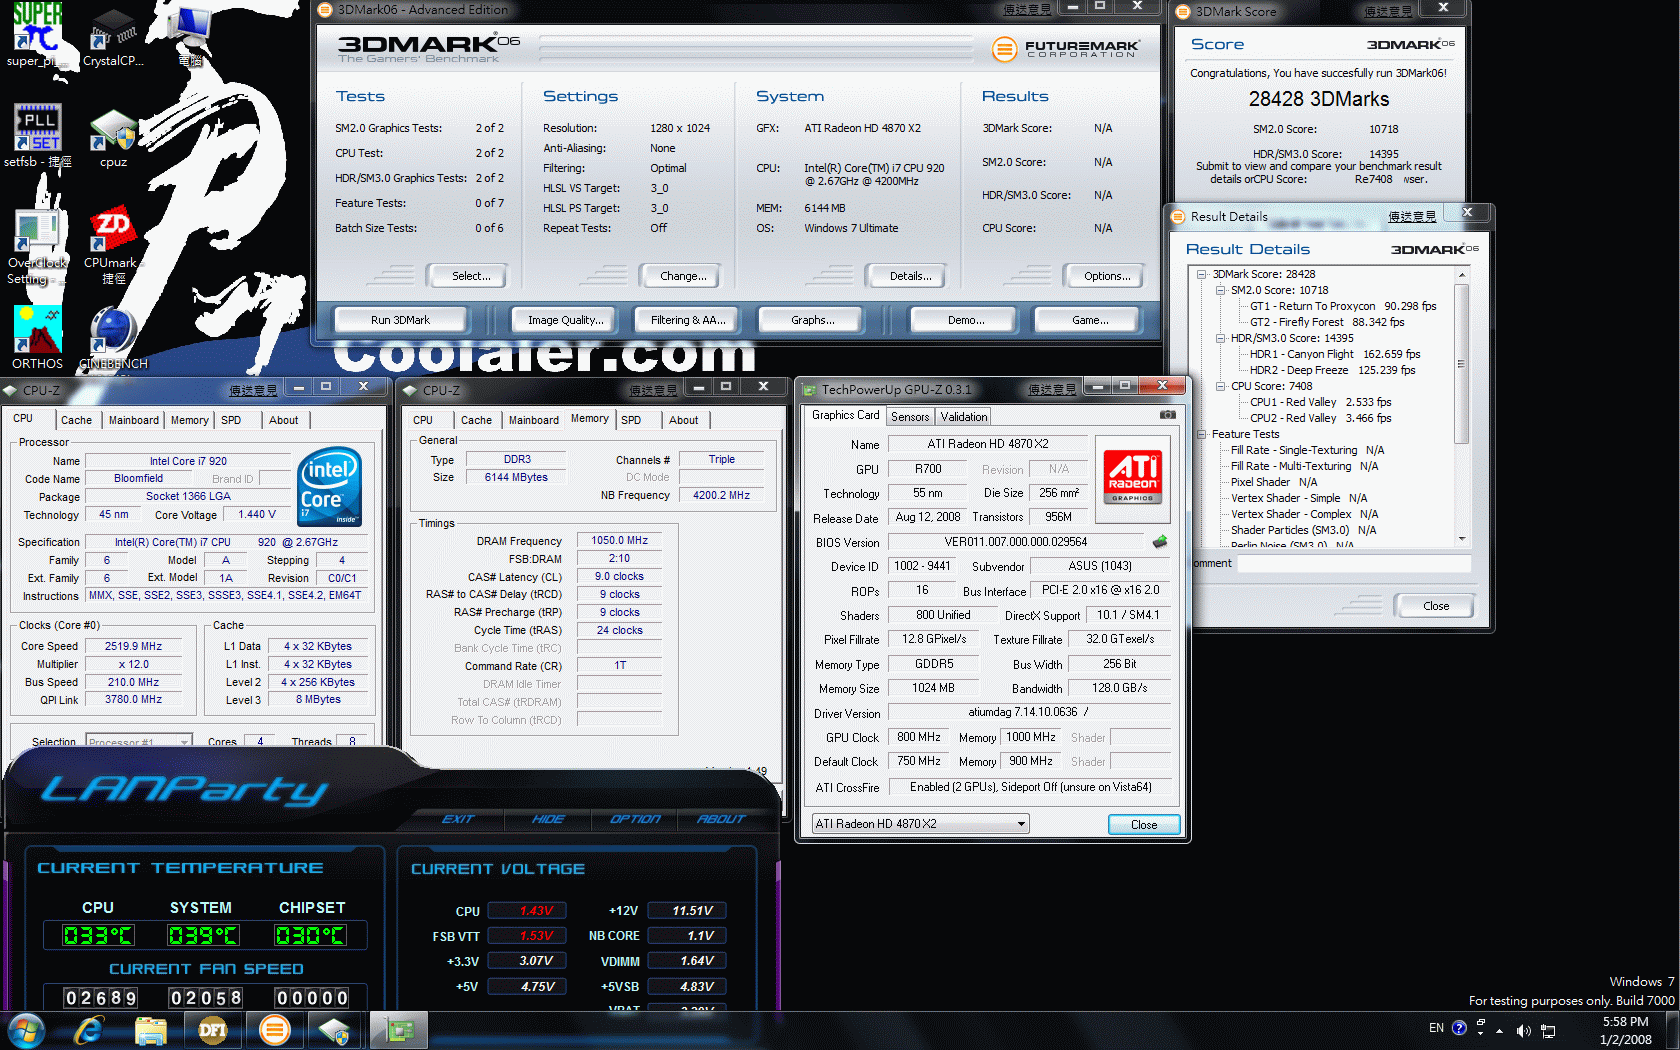This screenshot has height=1050, width=1680.
Task: Select HDR2 - Deep Freeze result row
Action: click(x=1332, y=370)
